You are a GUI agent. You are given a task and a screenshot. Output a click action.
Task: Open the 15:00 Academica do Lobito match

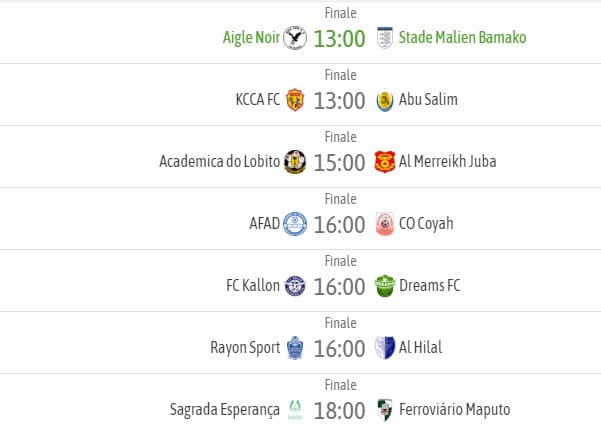tap(339, 162)
